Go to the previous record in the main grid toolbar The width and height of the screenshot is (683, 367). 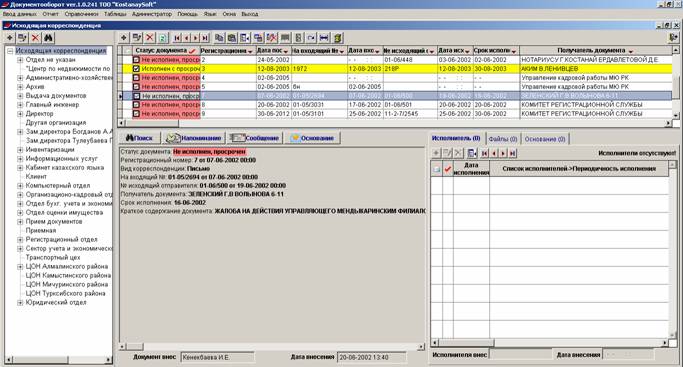pyautogui.click(x=186, y=38)
